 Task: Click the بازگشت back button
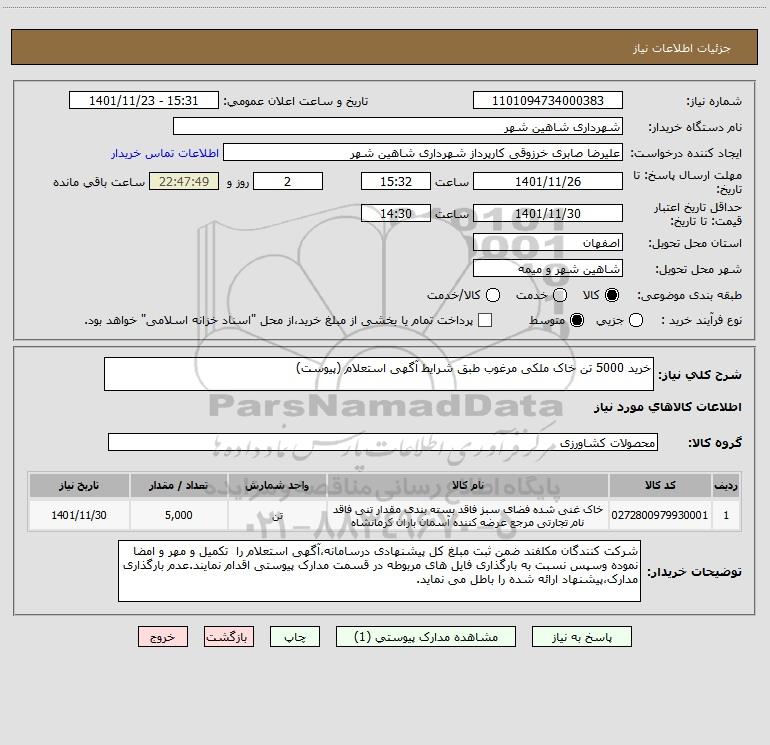(229, 637)
